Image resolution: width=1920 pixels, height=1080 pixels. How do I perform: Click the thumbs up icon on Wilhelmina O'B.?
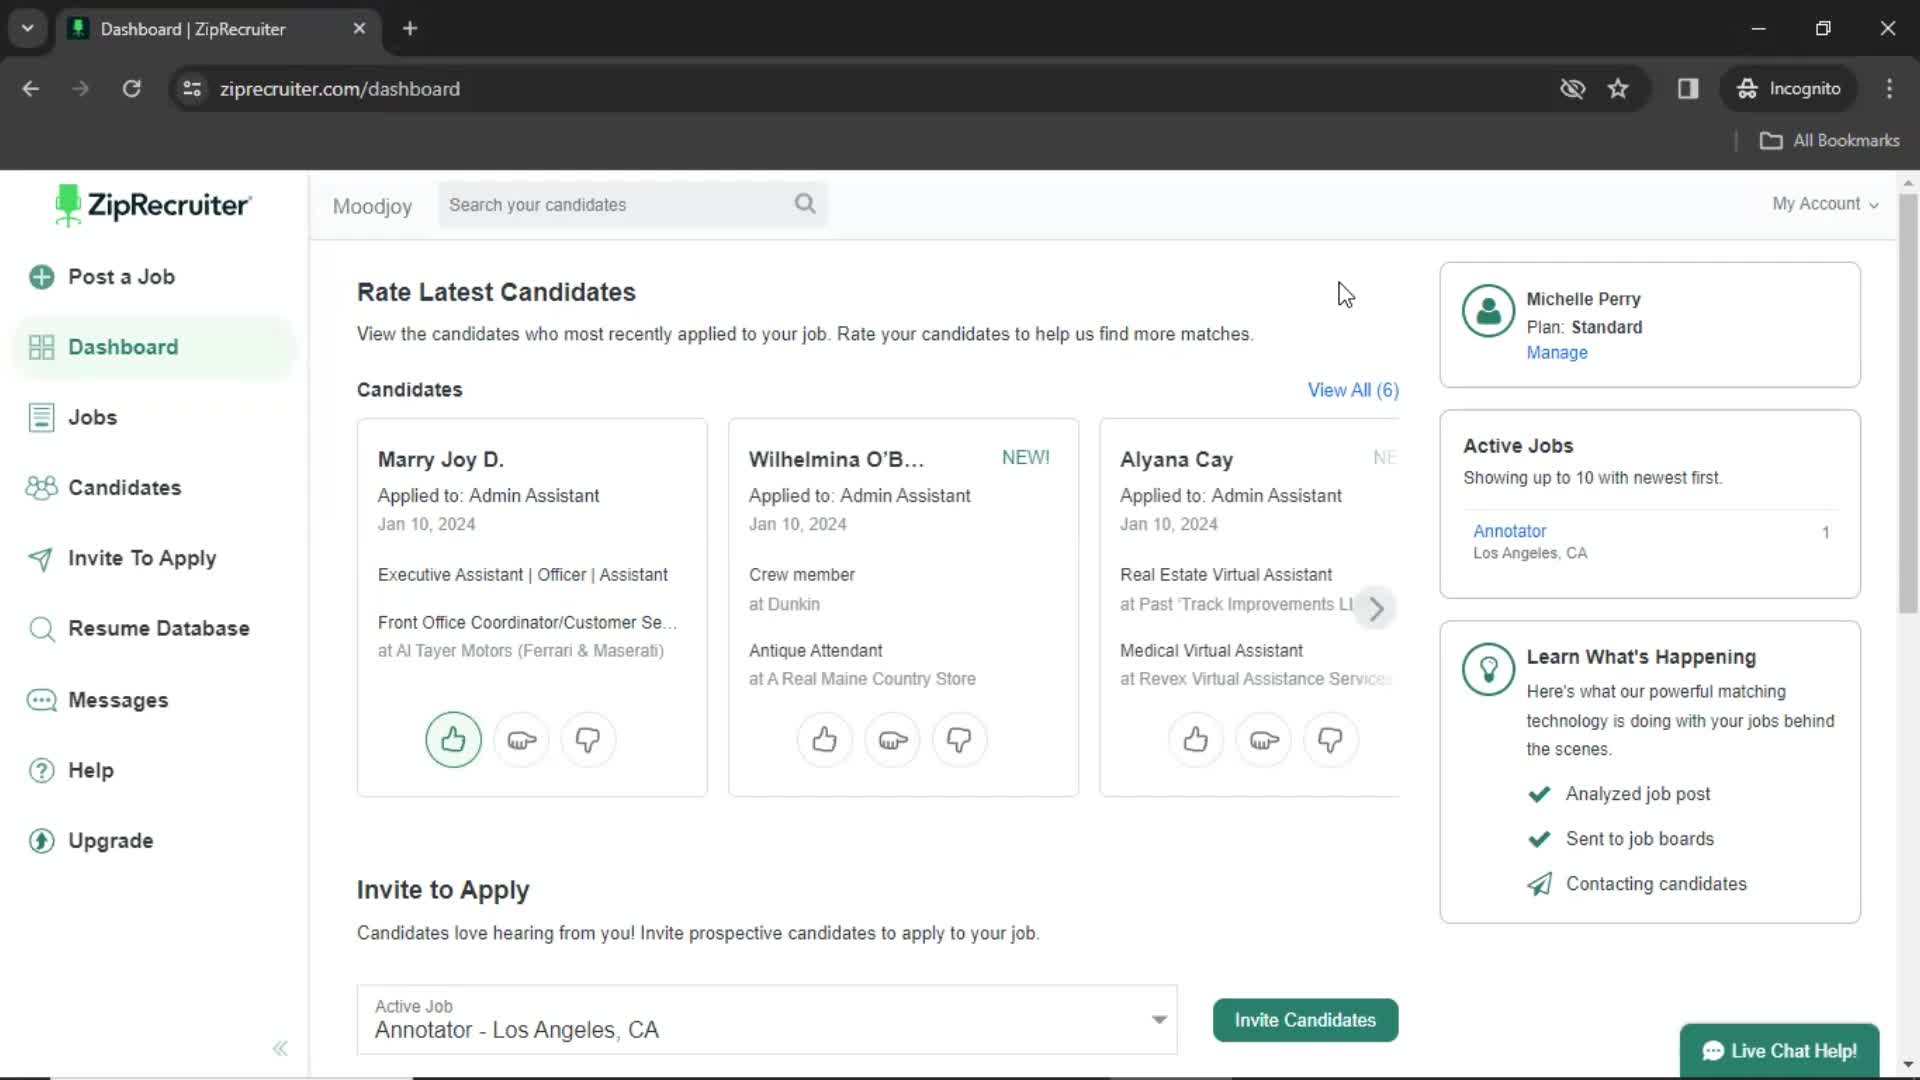click(x=824, y=738)
